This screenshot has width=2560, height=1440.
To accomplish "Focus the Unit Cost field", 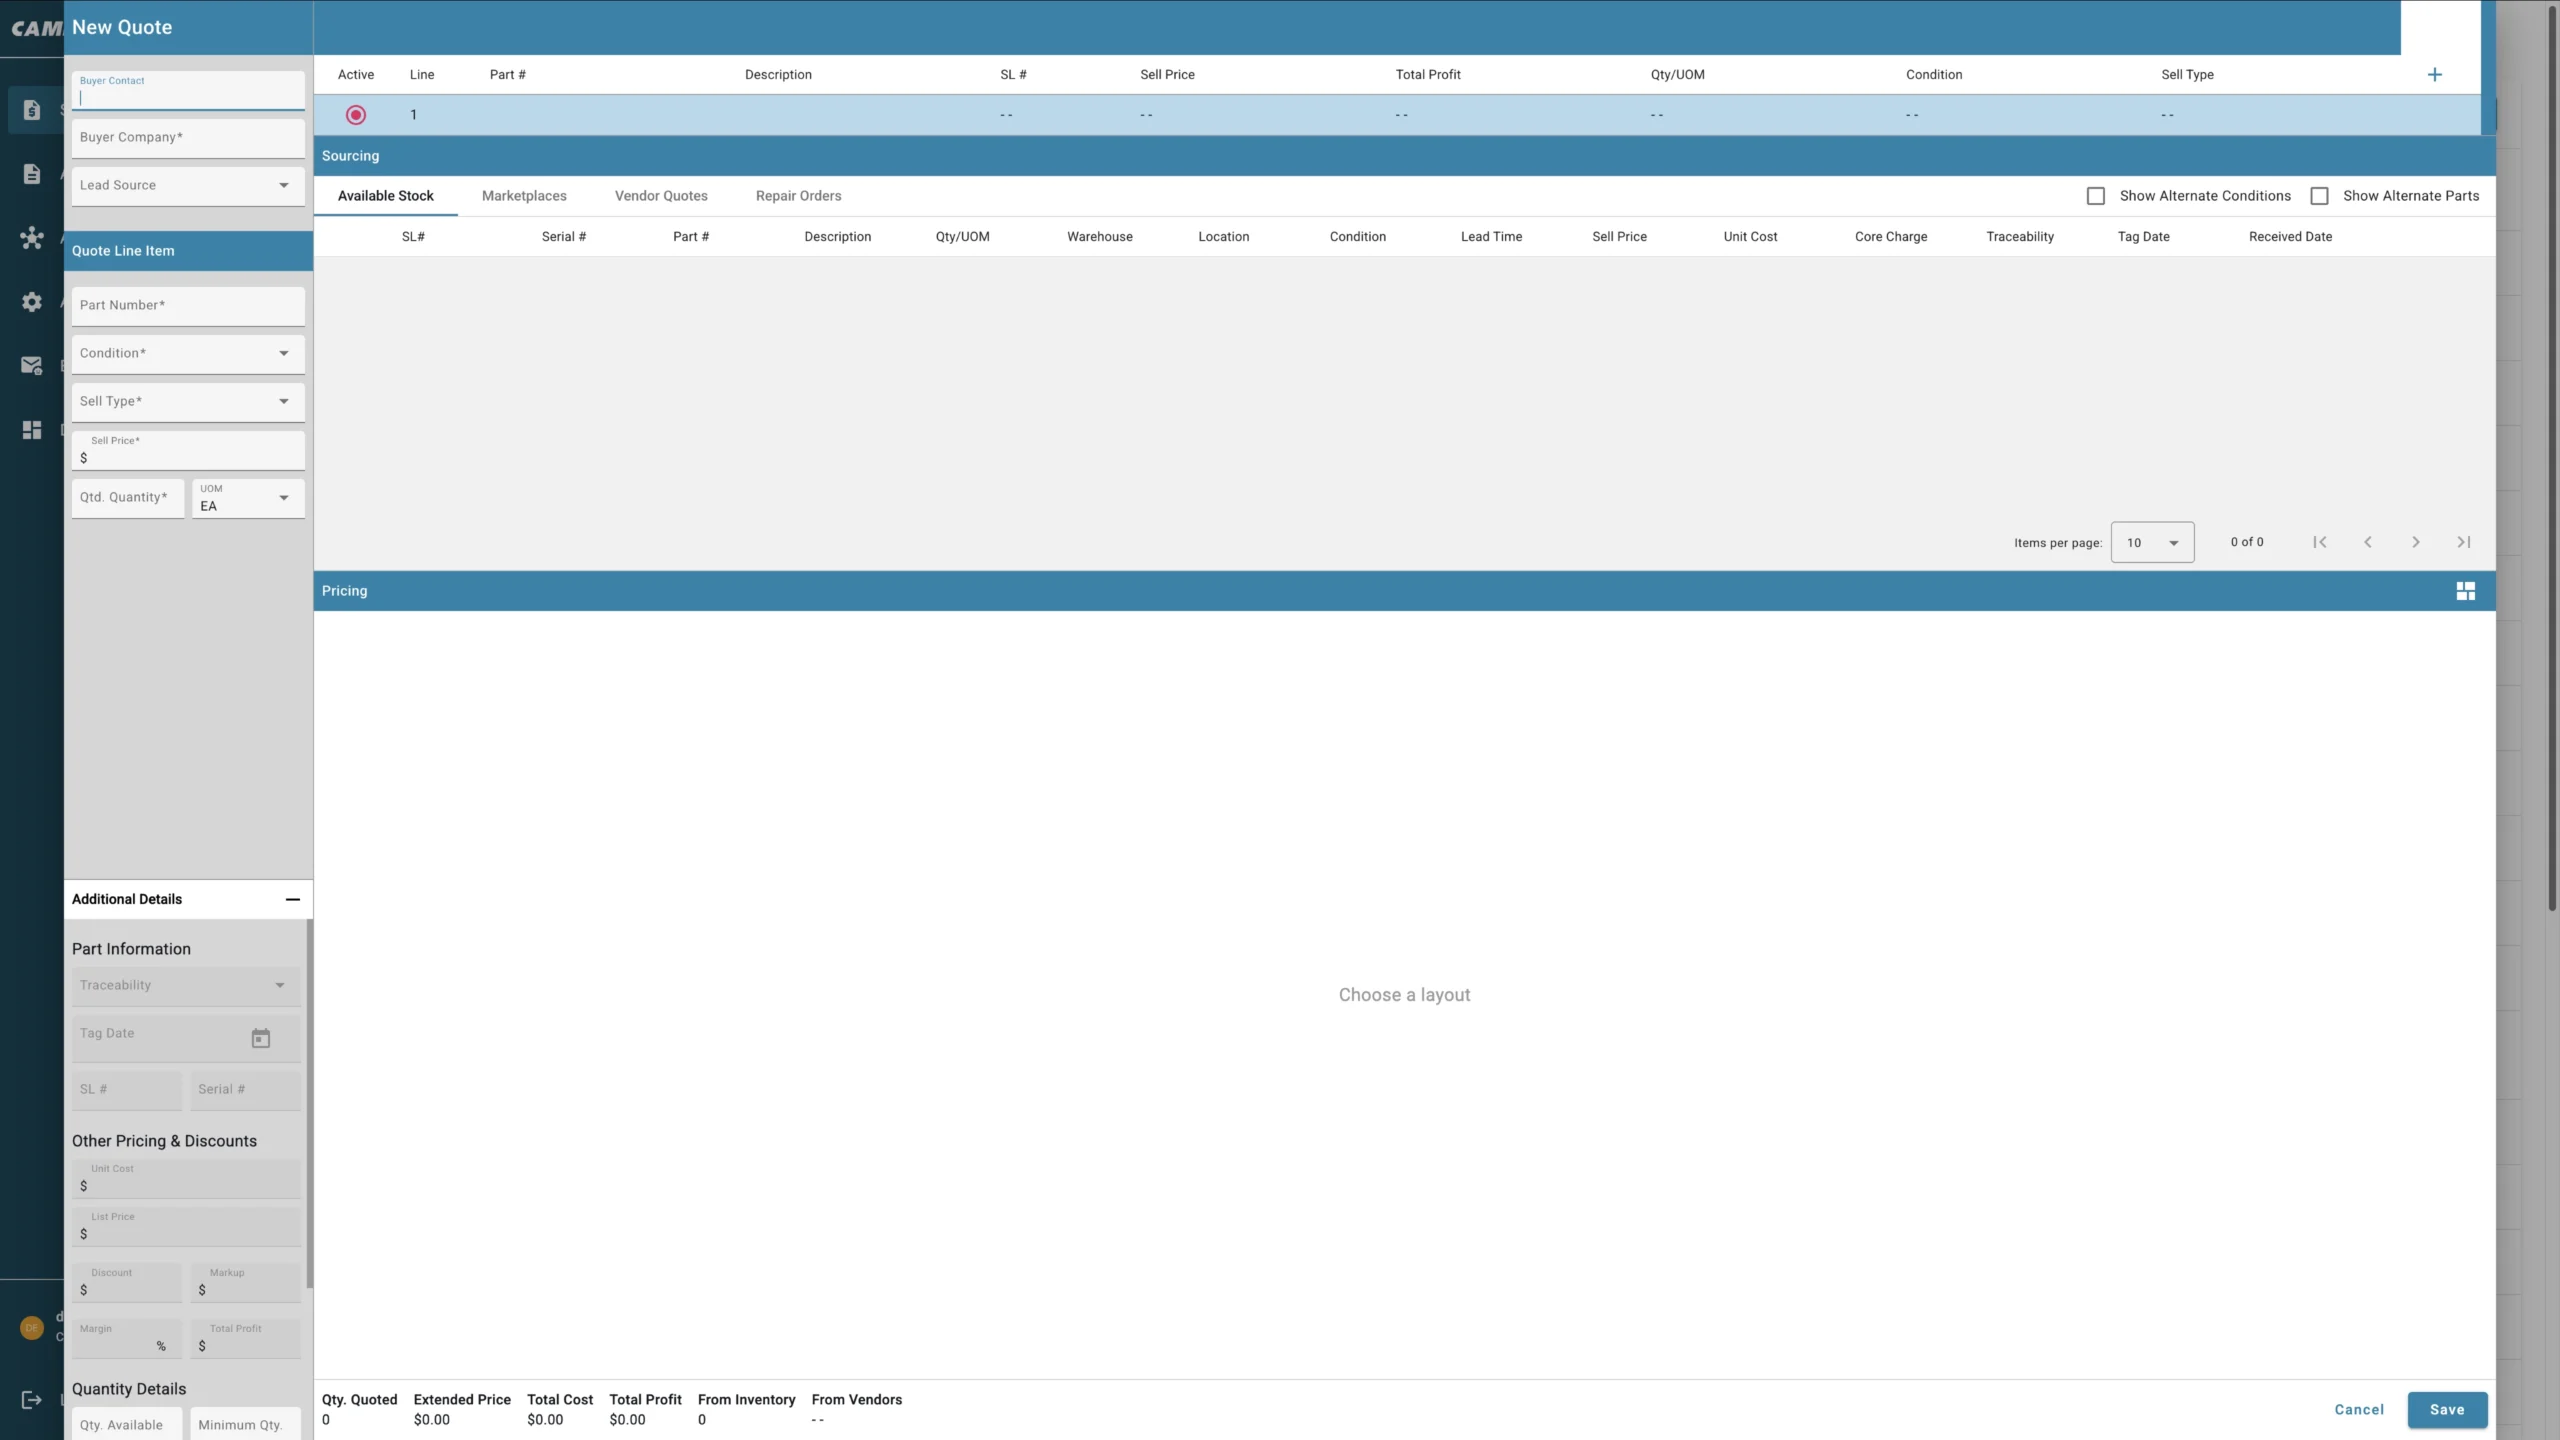I will pyautogui.click(x=186, y=1178).
